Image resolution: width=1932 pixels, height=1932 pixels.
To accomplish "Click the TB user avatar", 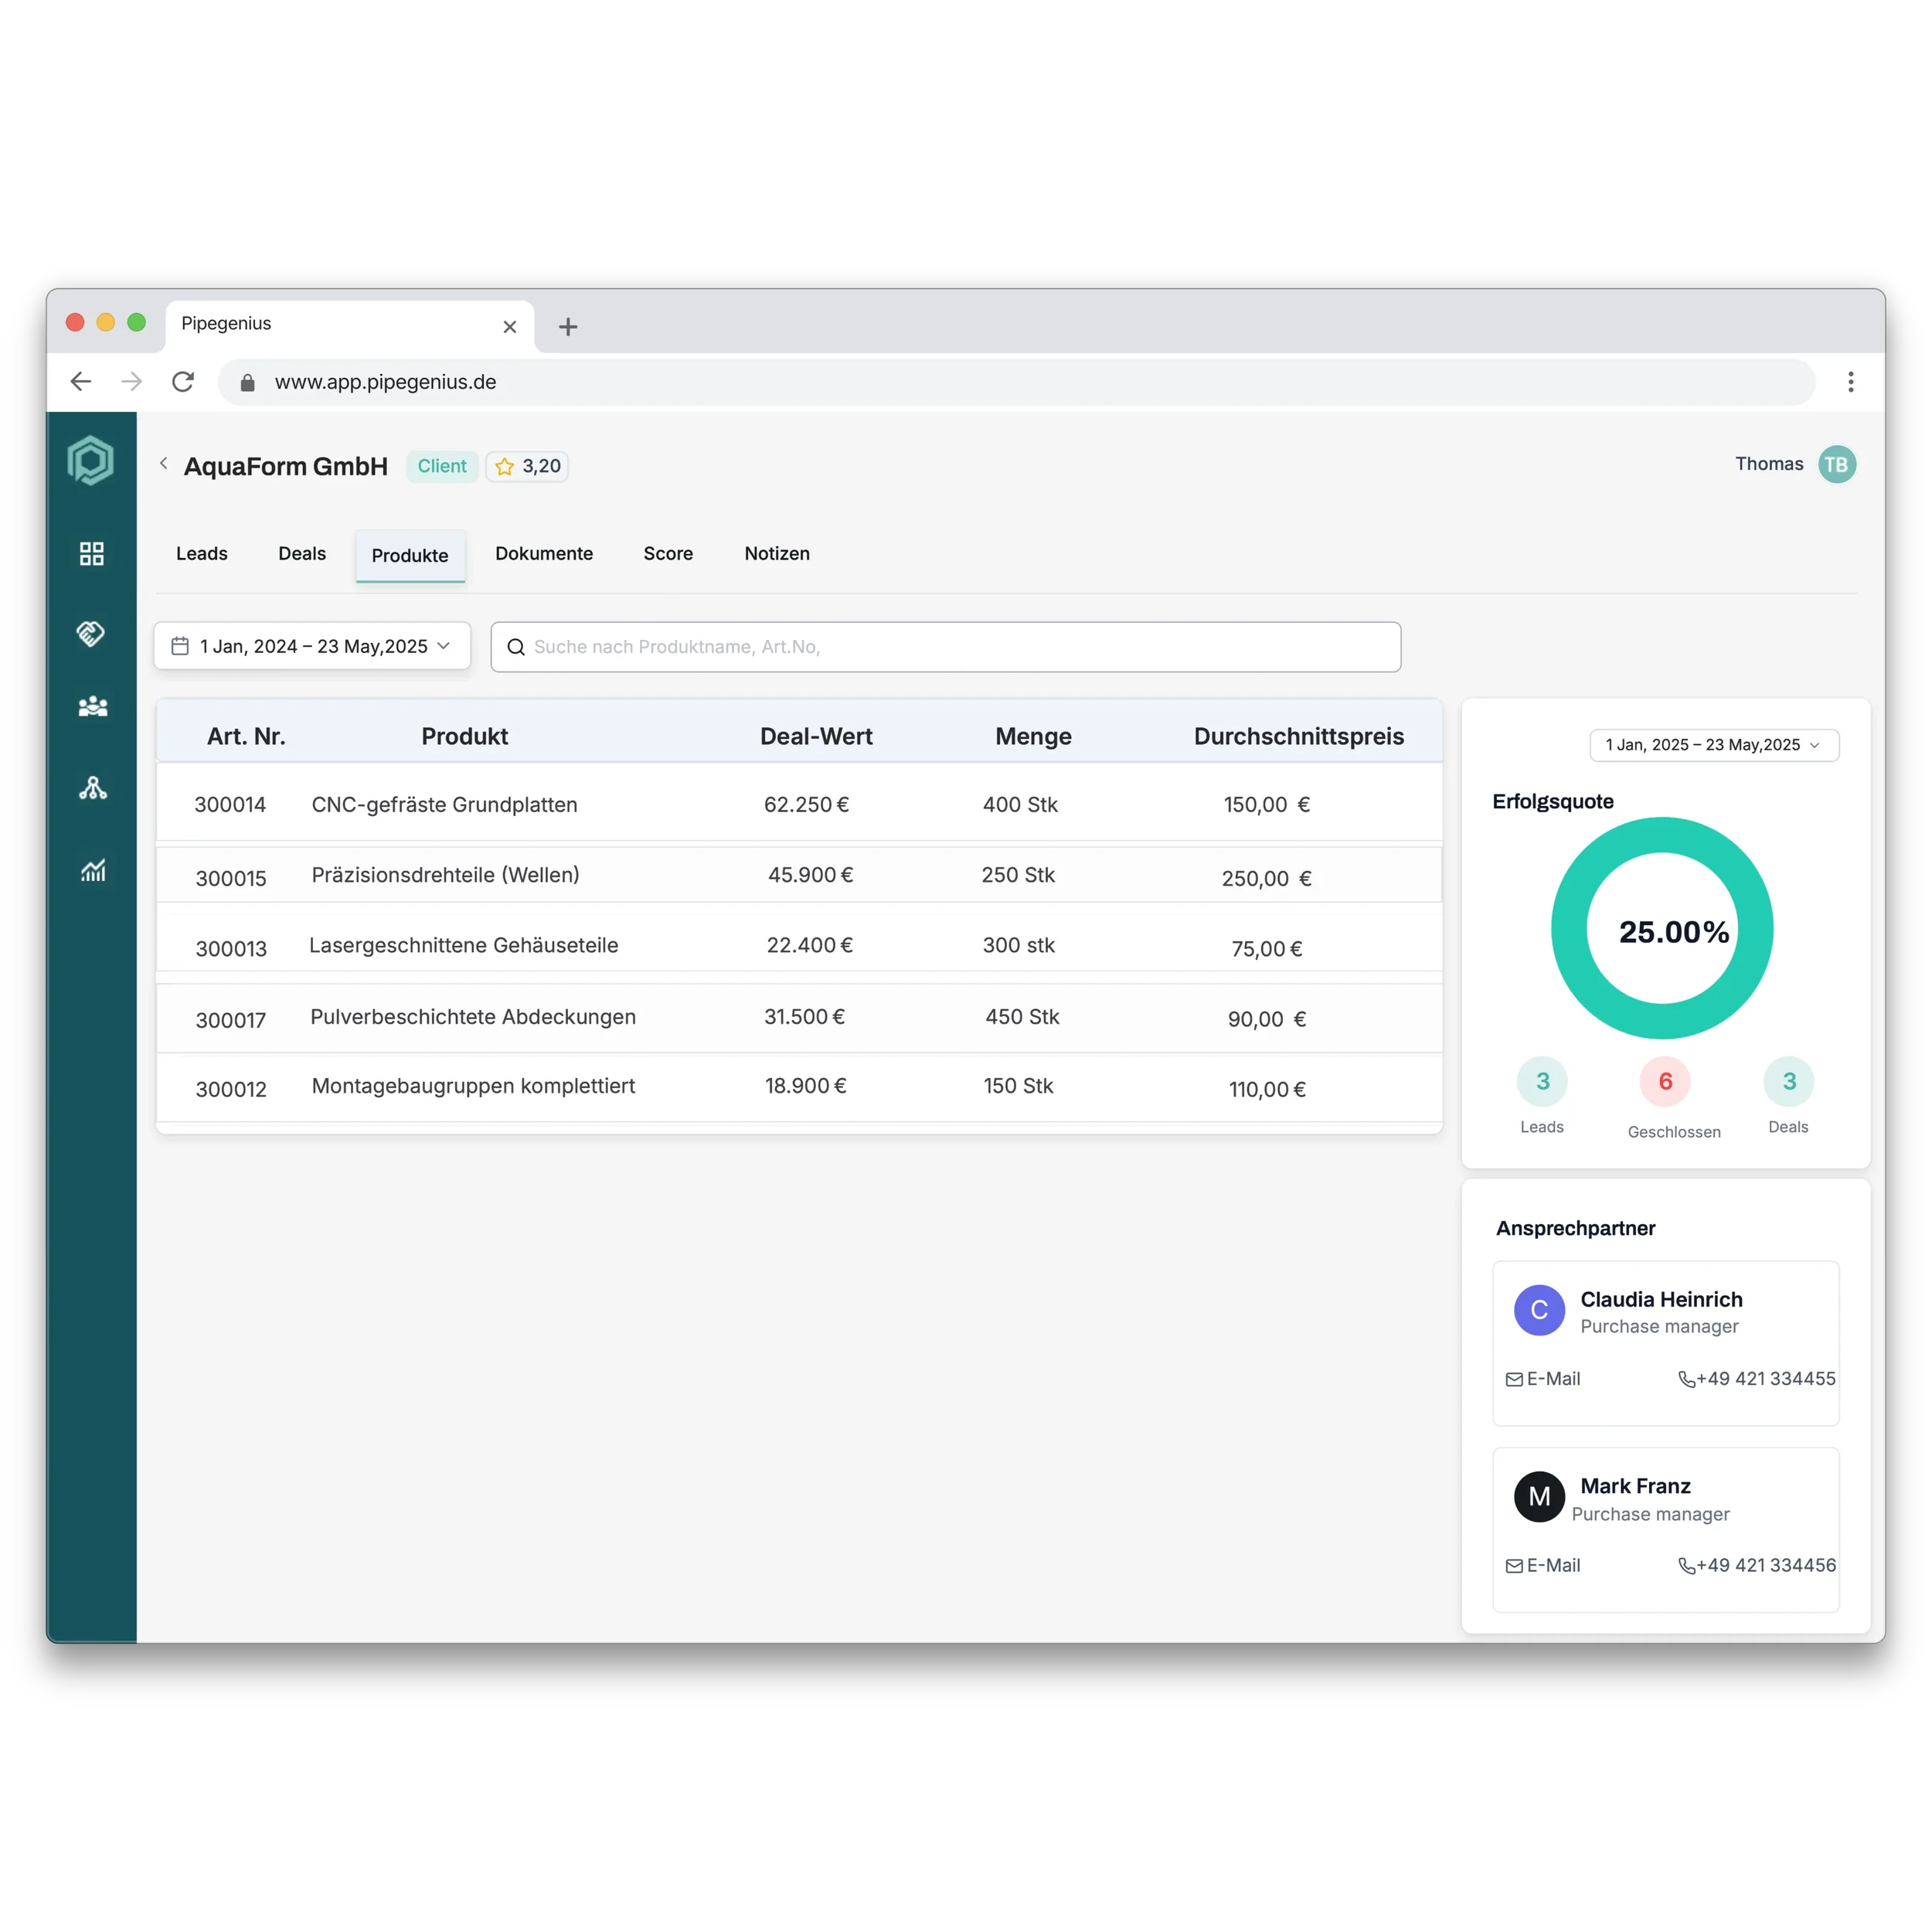I will (x=1836, y=464).
